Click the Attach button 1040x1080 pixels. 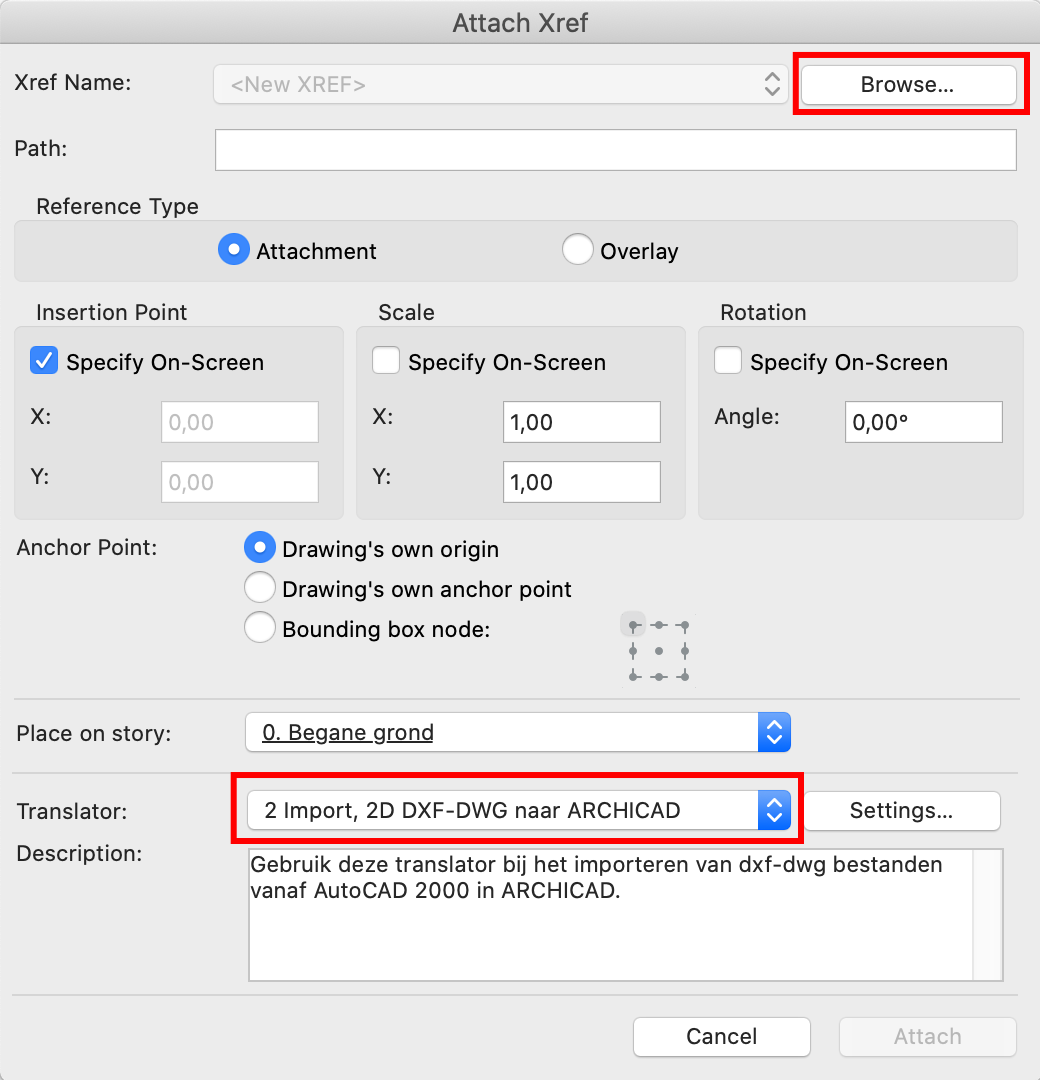928,1037
